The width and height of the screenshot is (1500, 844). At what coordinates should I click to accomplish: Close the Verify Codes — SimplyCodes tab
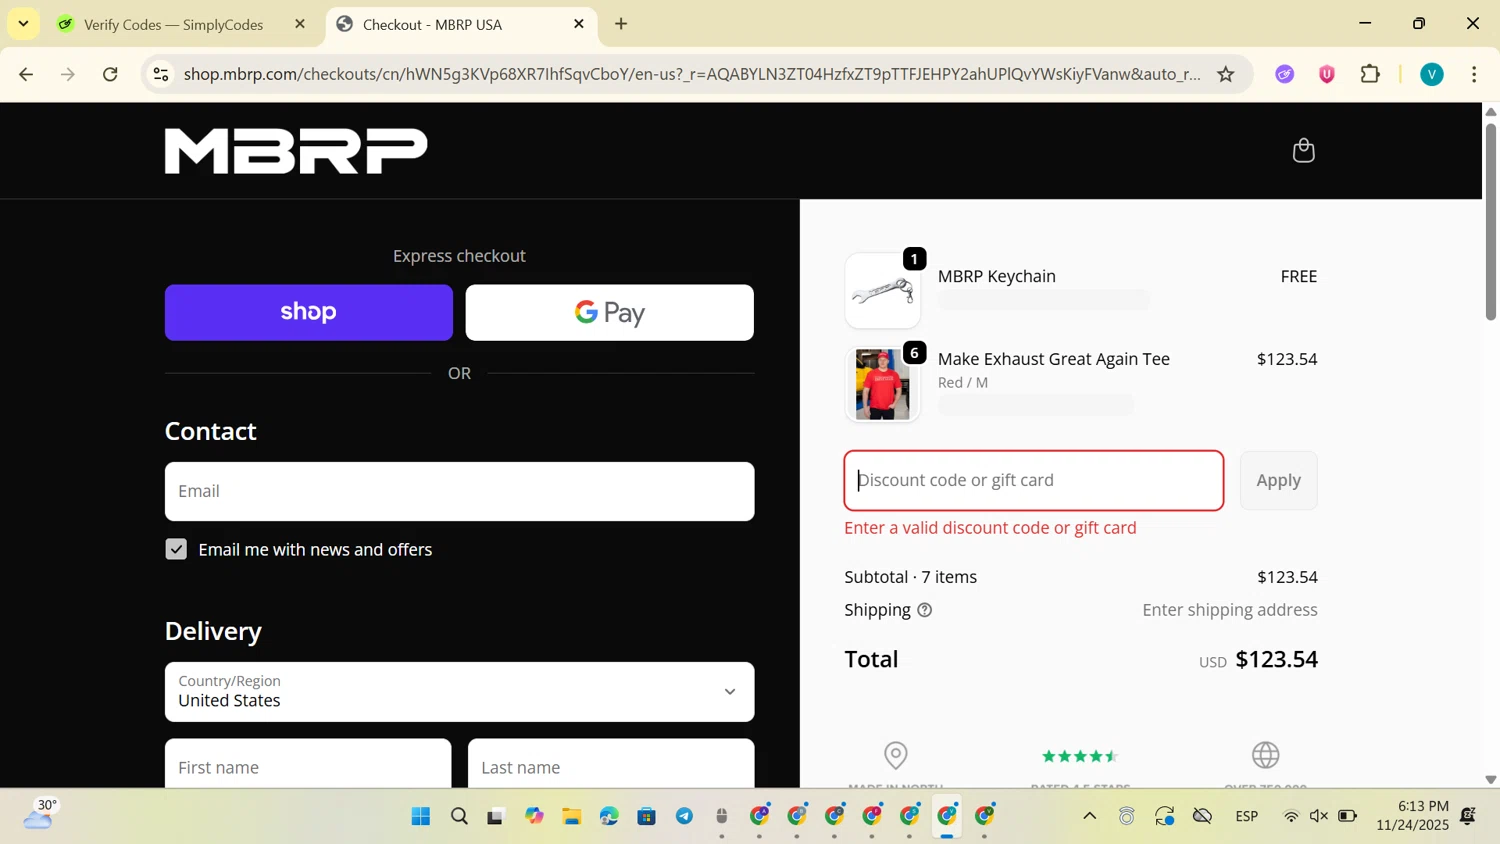coord(300,24)
